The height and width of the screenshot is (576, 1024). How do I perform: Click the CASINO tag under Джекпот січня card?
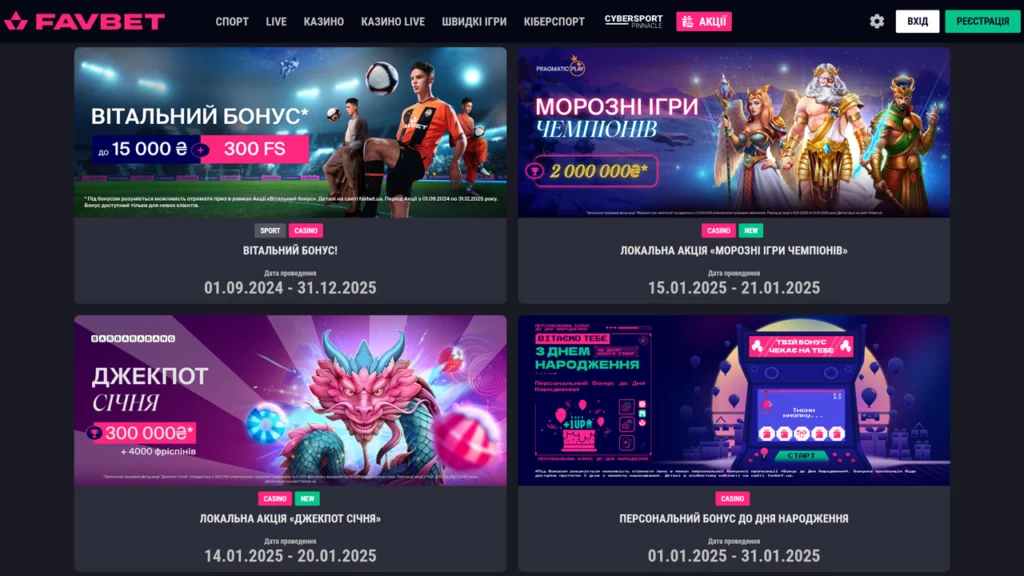pos(274,498)
